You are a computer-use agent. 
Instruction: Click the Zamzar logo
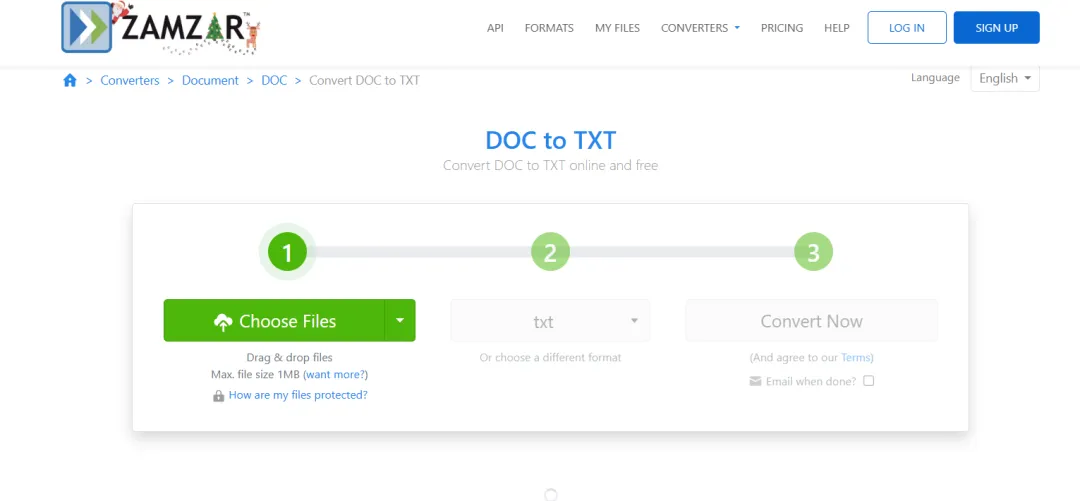(161, 28)
